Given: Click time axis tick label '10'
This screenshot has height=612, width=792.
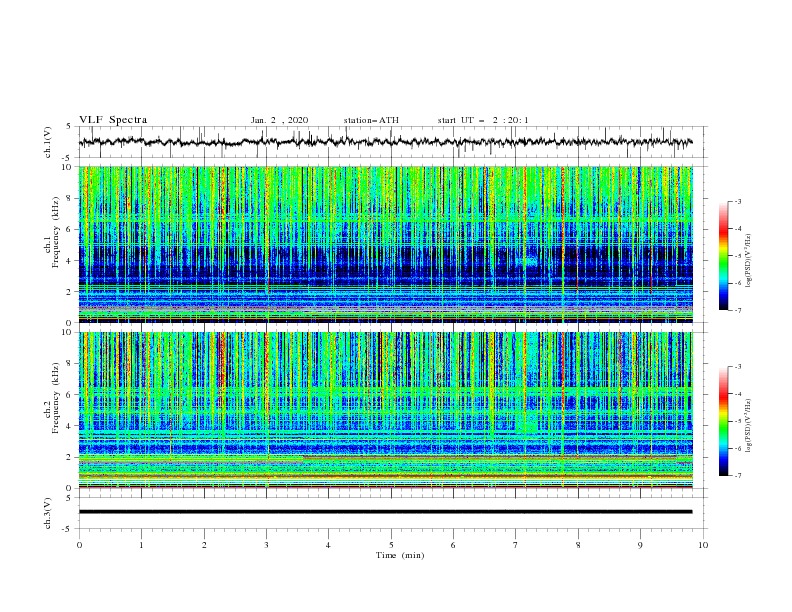Looking at the screenshot, I should click(703, 545).
